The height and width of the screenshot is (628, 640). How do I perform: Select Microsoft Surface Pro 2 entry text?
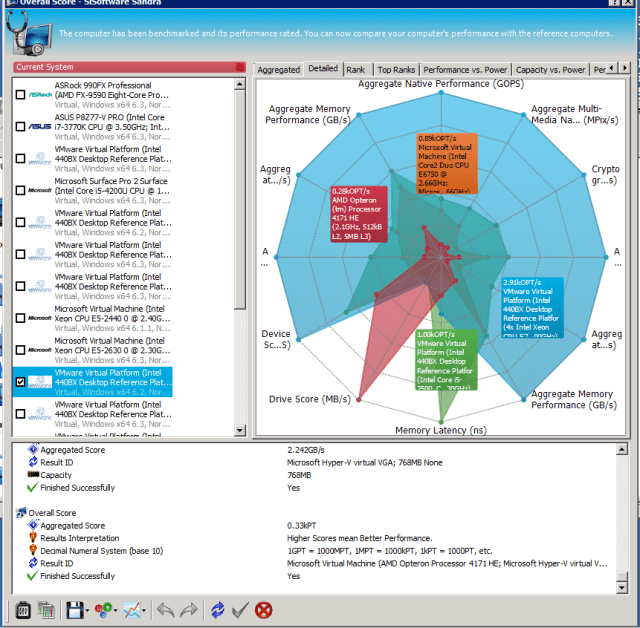point(112,191)
